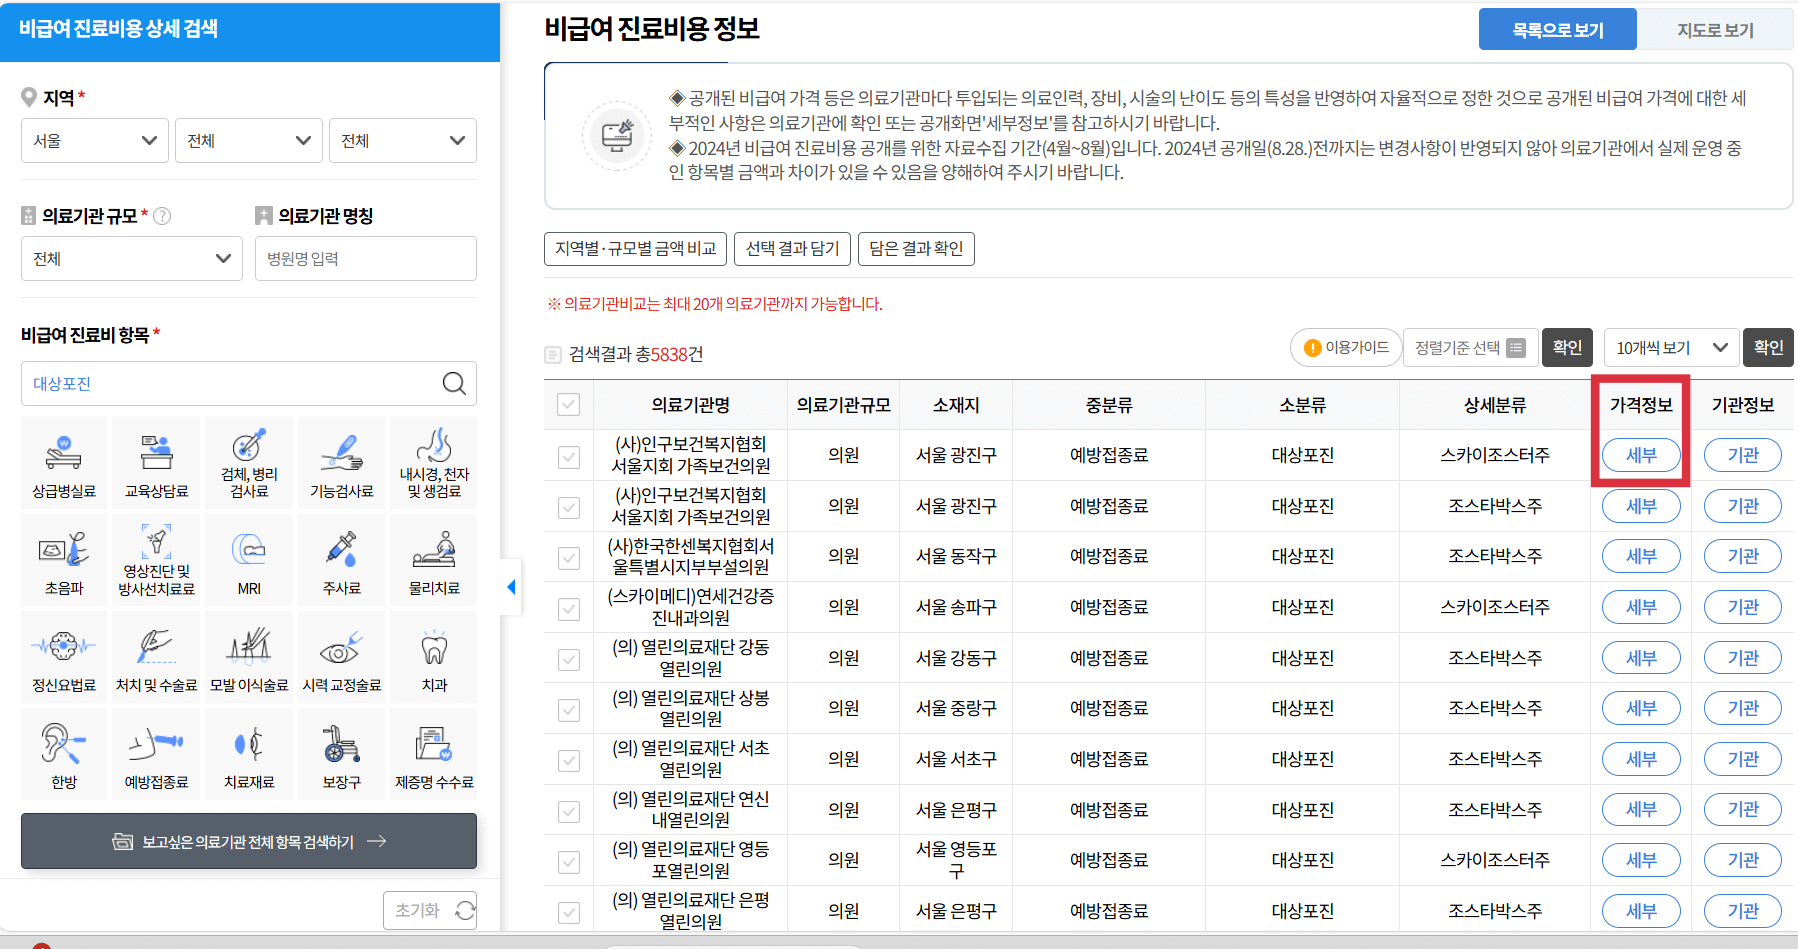This screenshot has height=949, width=1798.
Task: Pick the 치과 tooth icon
Action: tap(434, 657)
